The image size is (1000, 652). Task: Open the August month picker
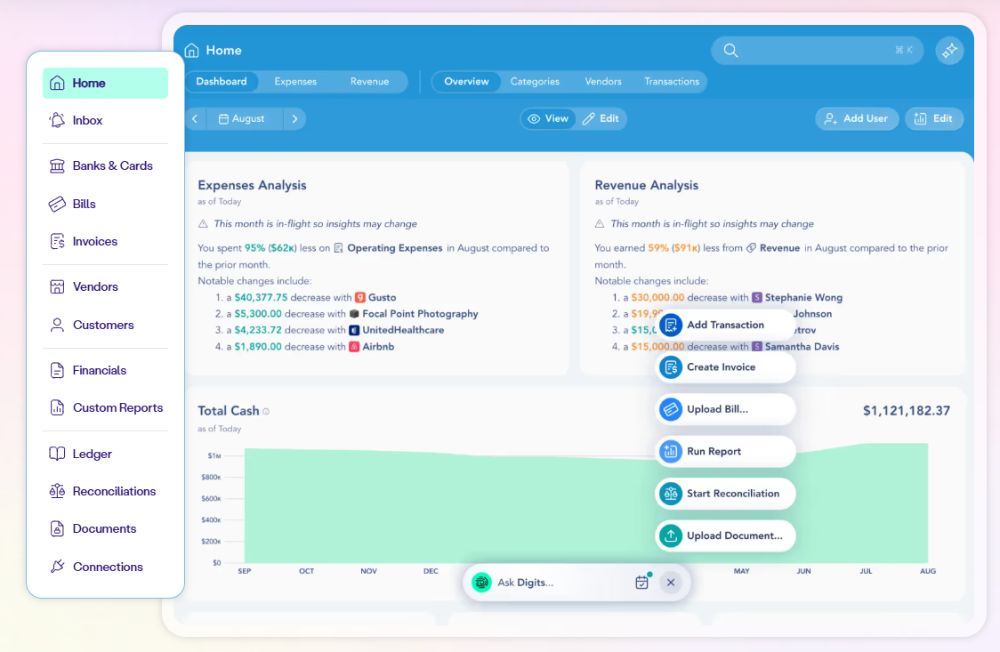(x=242, y=119)
